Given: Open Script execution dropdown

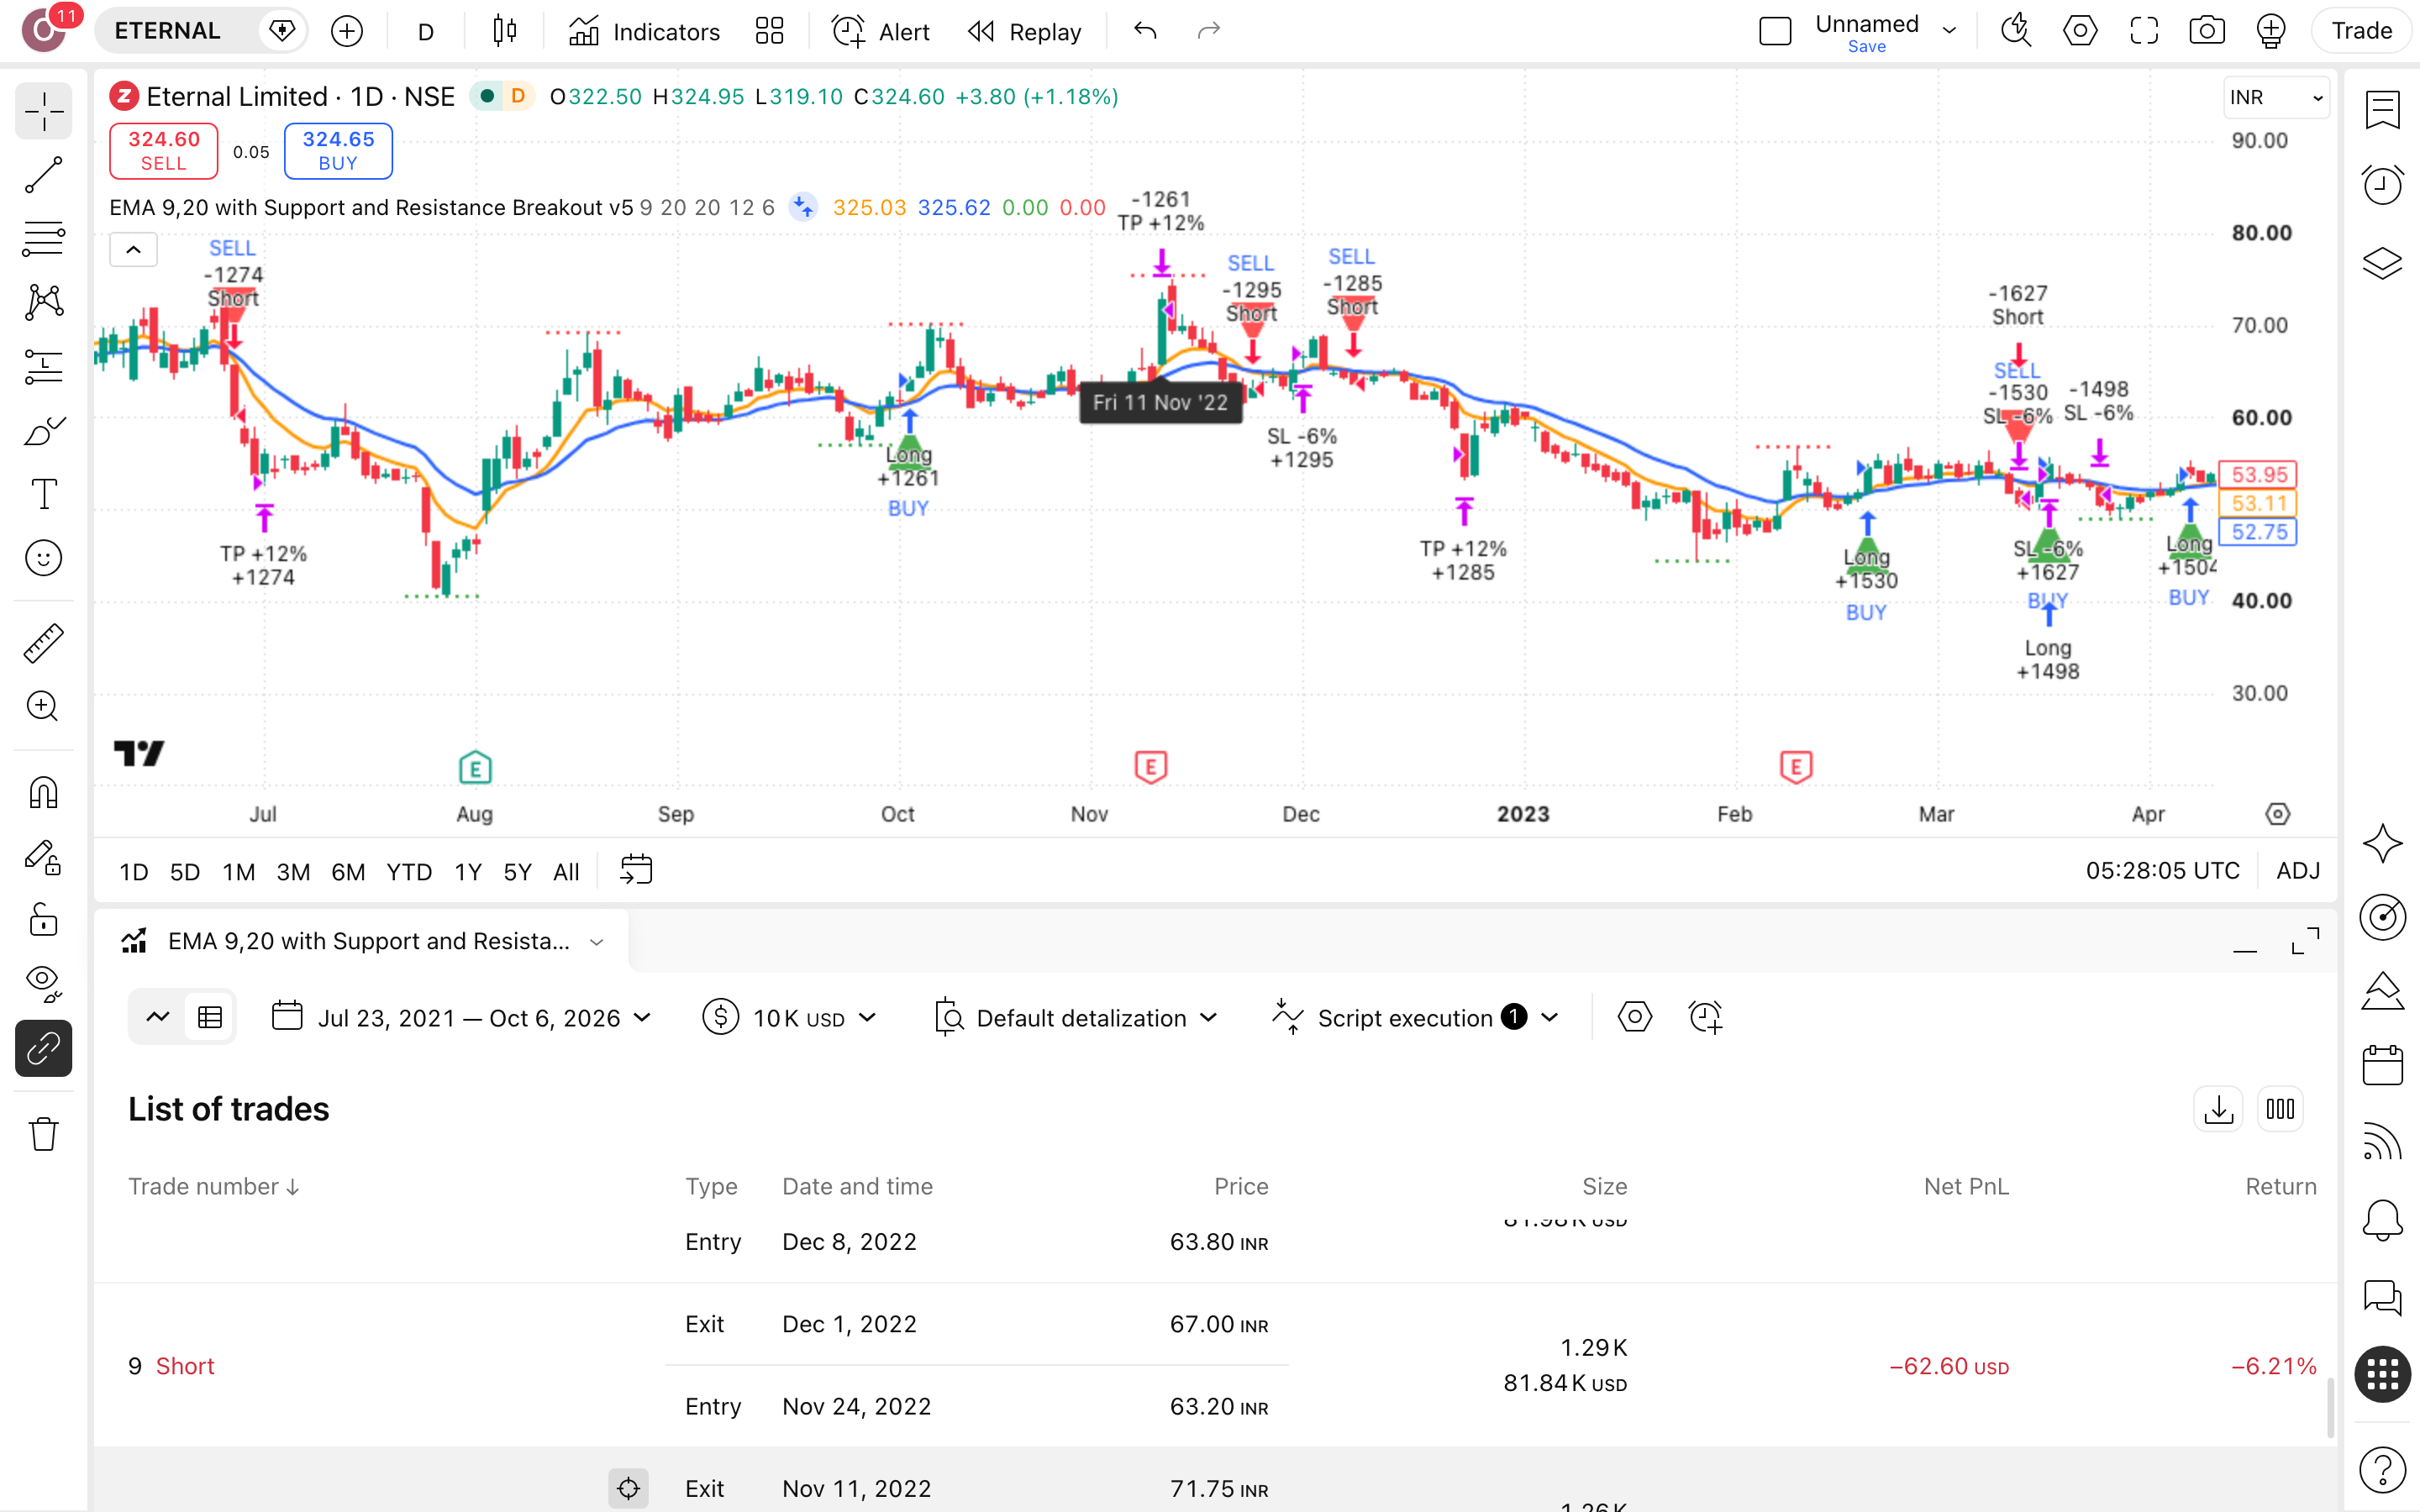Looking at the screenshot, I should pyautogui.click(x=1415, y=1018).
